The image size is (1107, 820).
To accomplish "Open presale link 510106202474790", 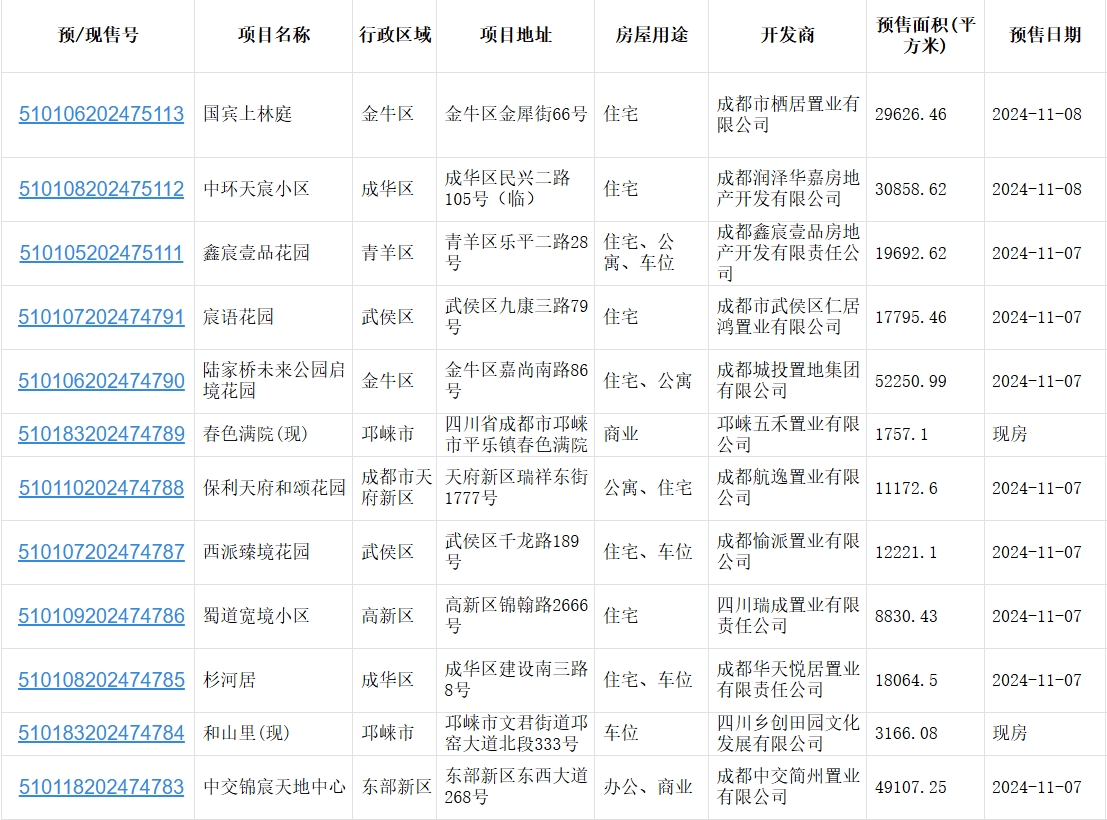I will pyautogui.click(x=101, y=381).
